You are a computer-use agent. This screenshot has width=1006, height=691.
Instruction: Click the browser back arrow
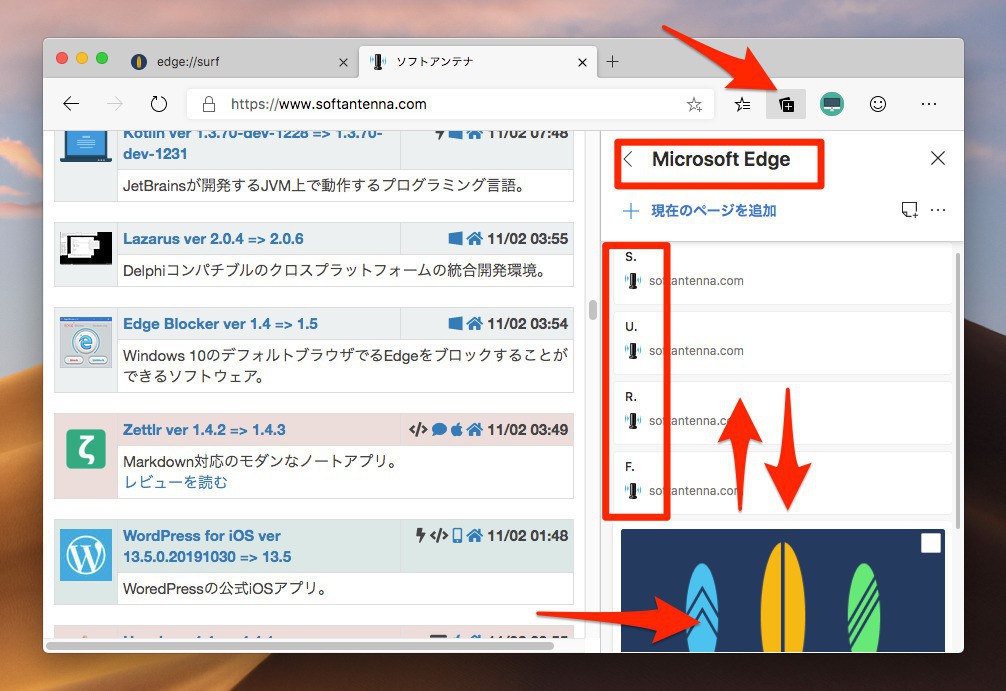point(71,104)
